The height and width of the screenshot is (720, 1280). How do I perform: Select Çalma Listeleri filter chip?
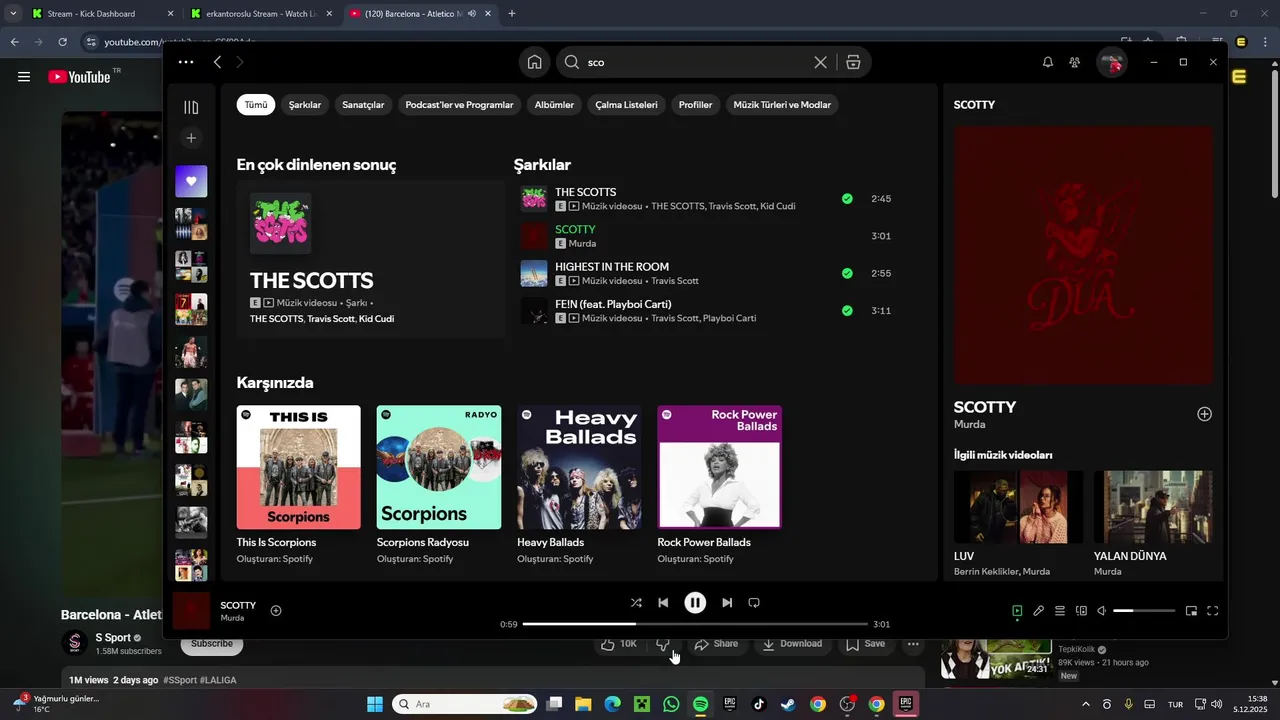627,105
